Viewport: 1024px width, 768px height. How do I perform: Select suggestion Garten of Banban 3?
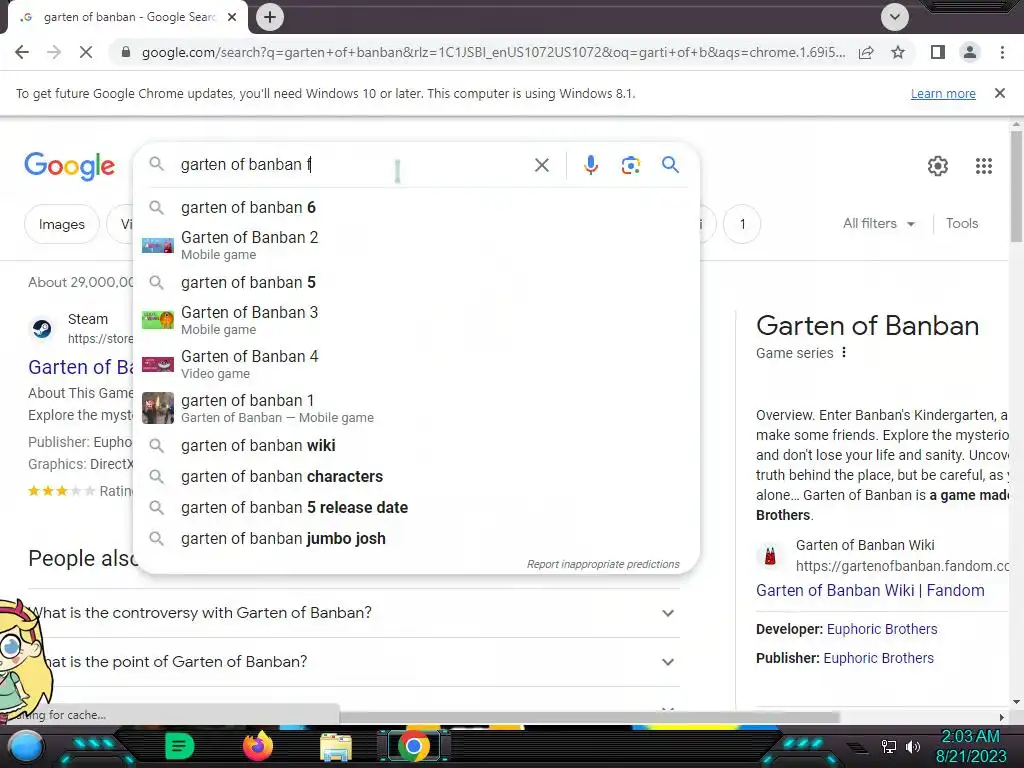[416, 320]
